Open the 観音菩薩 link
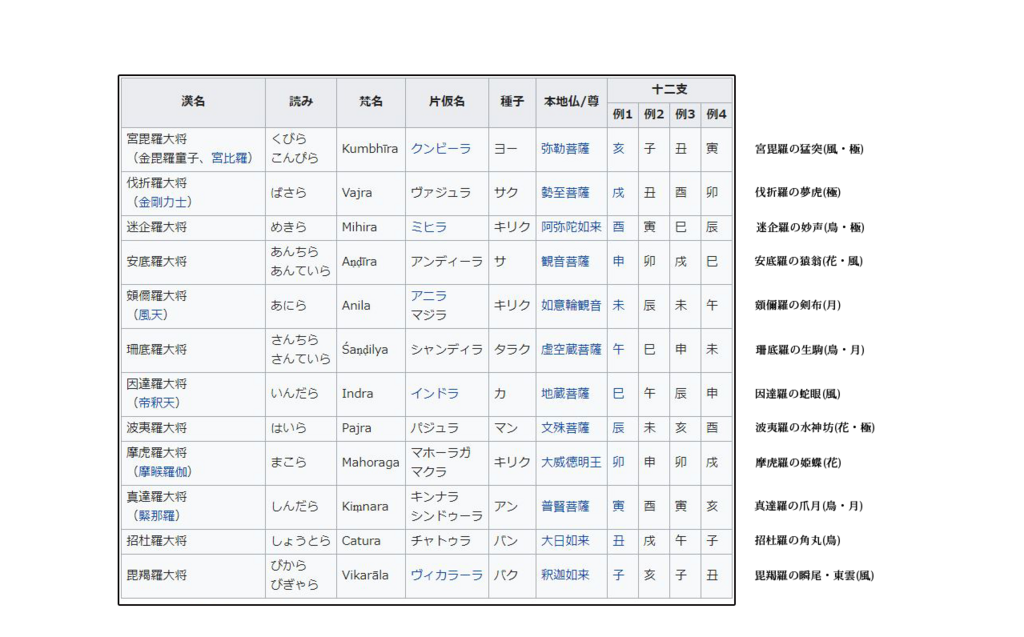The width and height of the screenshot is (1024, 637). point(565,261)
